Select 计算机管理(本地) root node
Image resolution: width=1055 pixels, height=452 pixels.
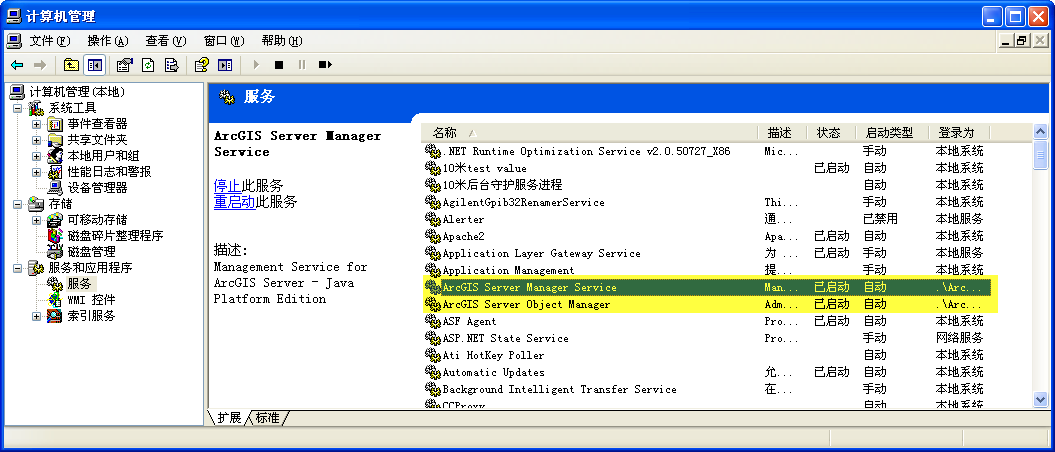pos(77,92)
